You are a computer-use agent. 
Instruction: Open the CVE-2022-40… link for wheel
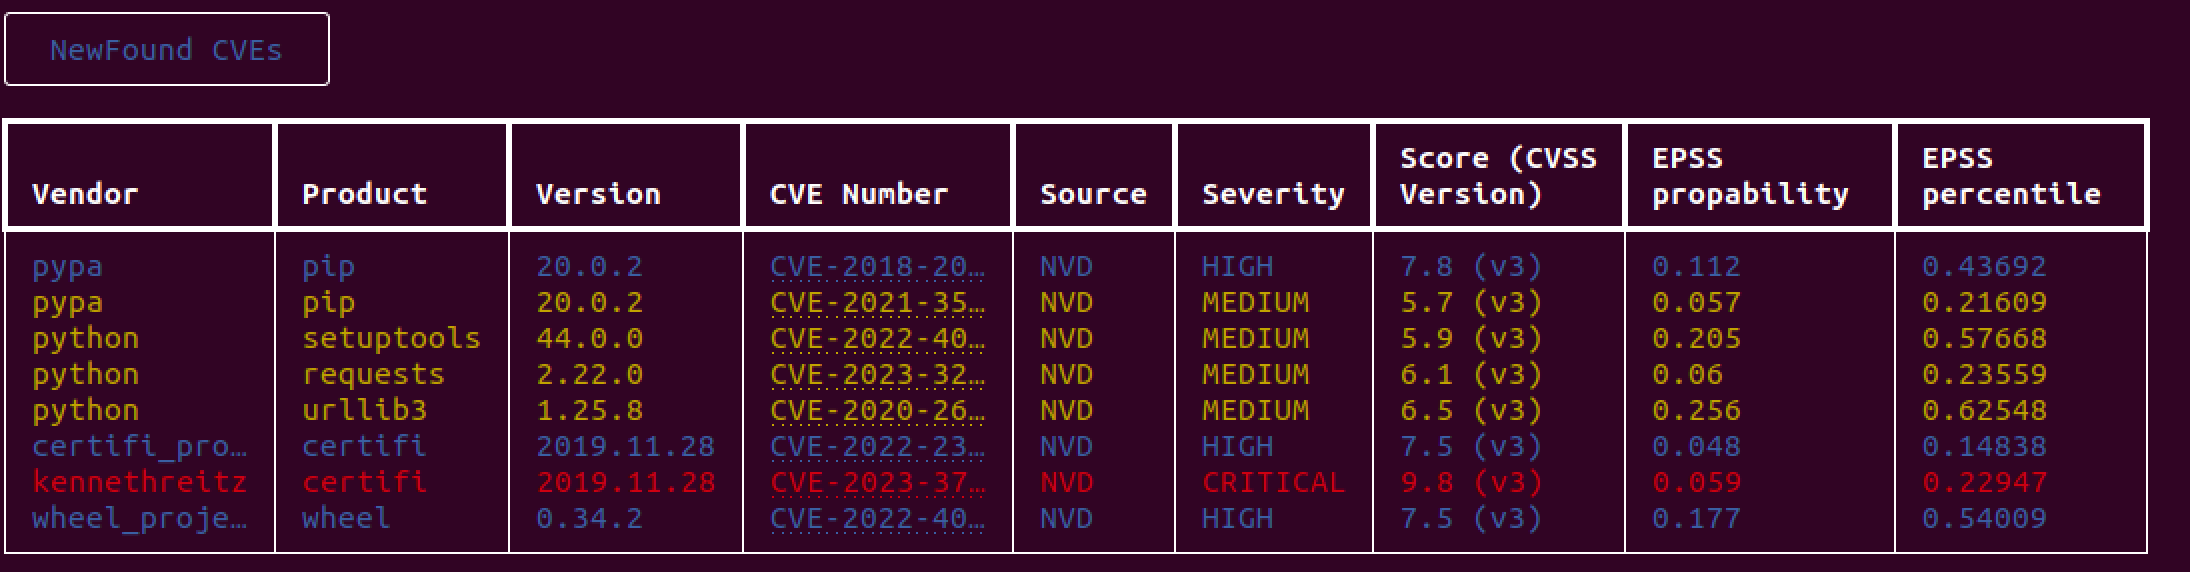click(x=877, y=519)
